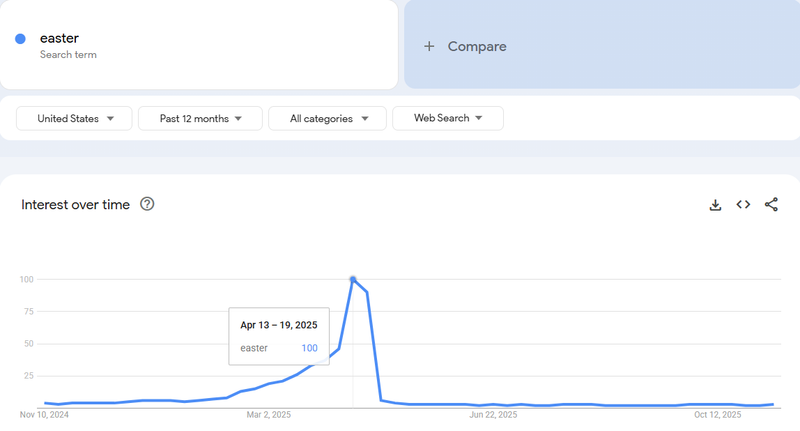Open the Interest over time help icon
800x431 pixels.
(147, 204)
